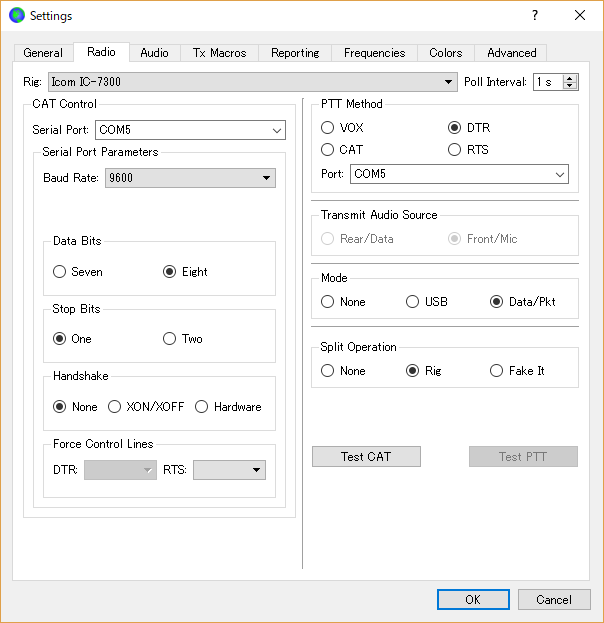Open the Colors tab
The image size is (604, 623).
click(x=445, y=53)
